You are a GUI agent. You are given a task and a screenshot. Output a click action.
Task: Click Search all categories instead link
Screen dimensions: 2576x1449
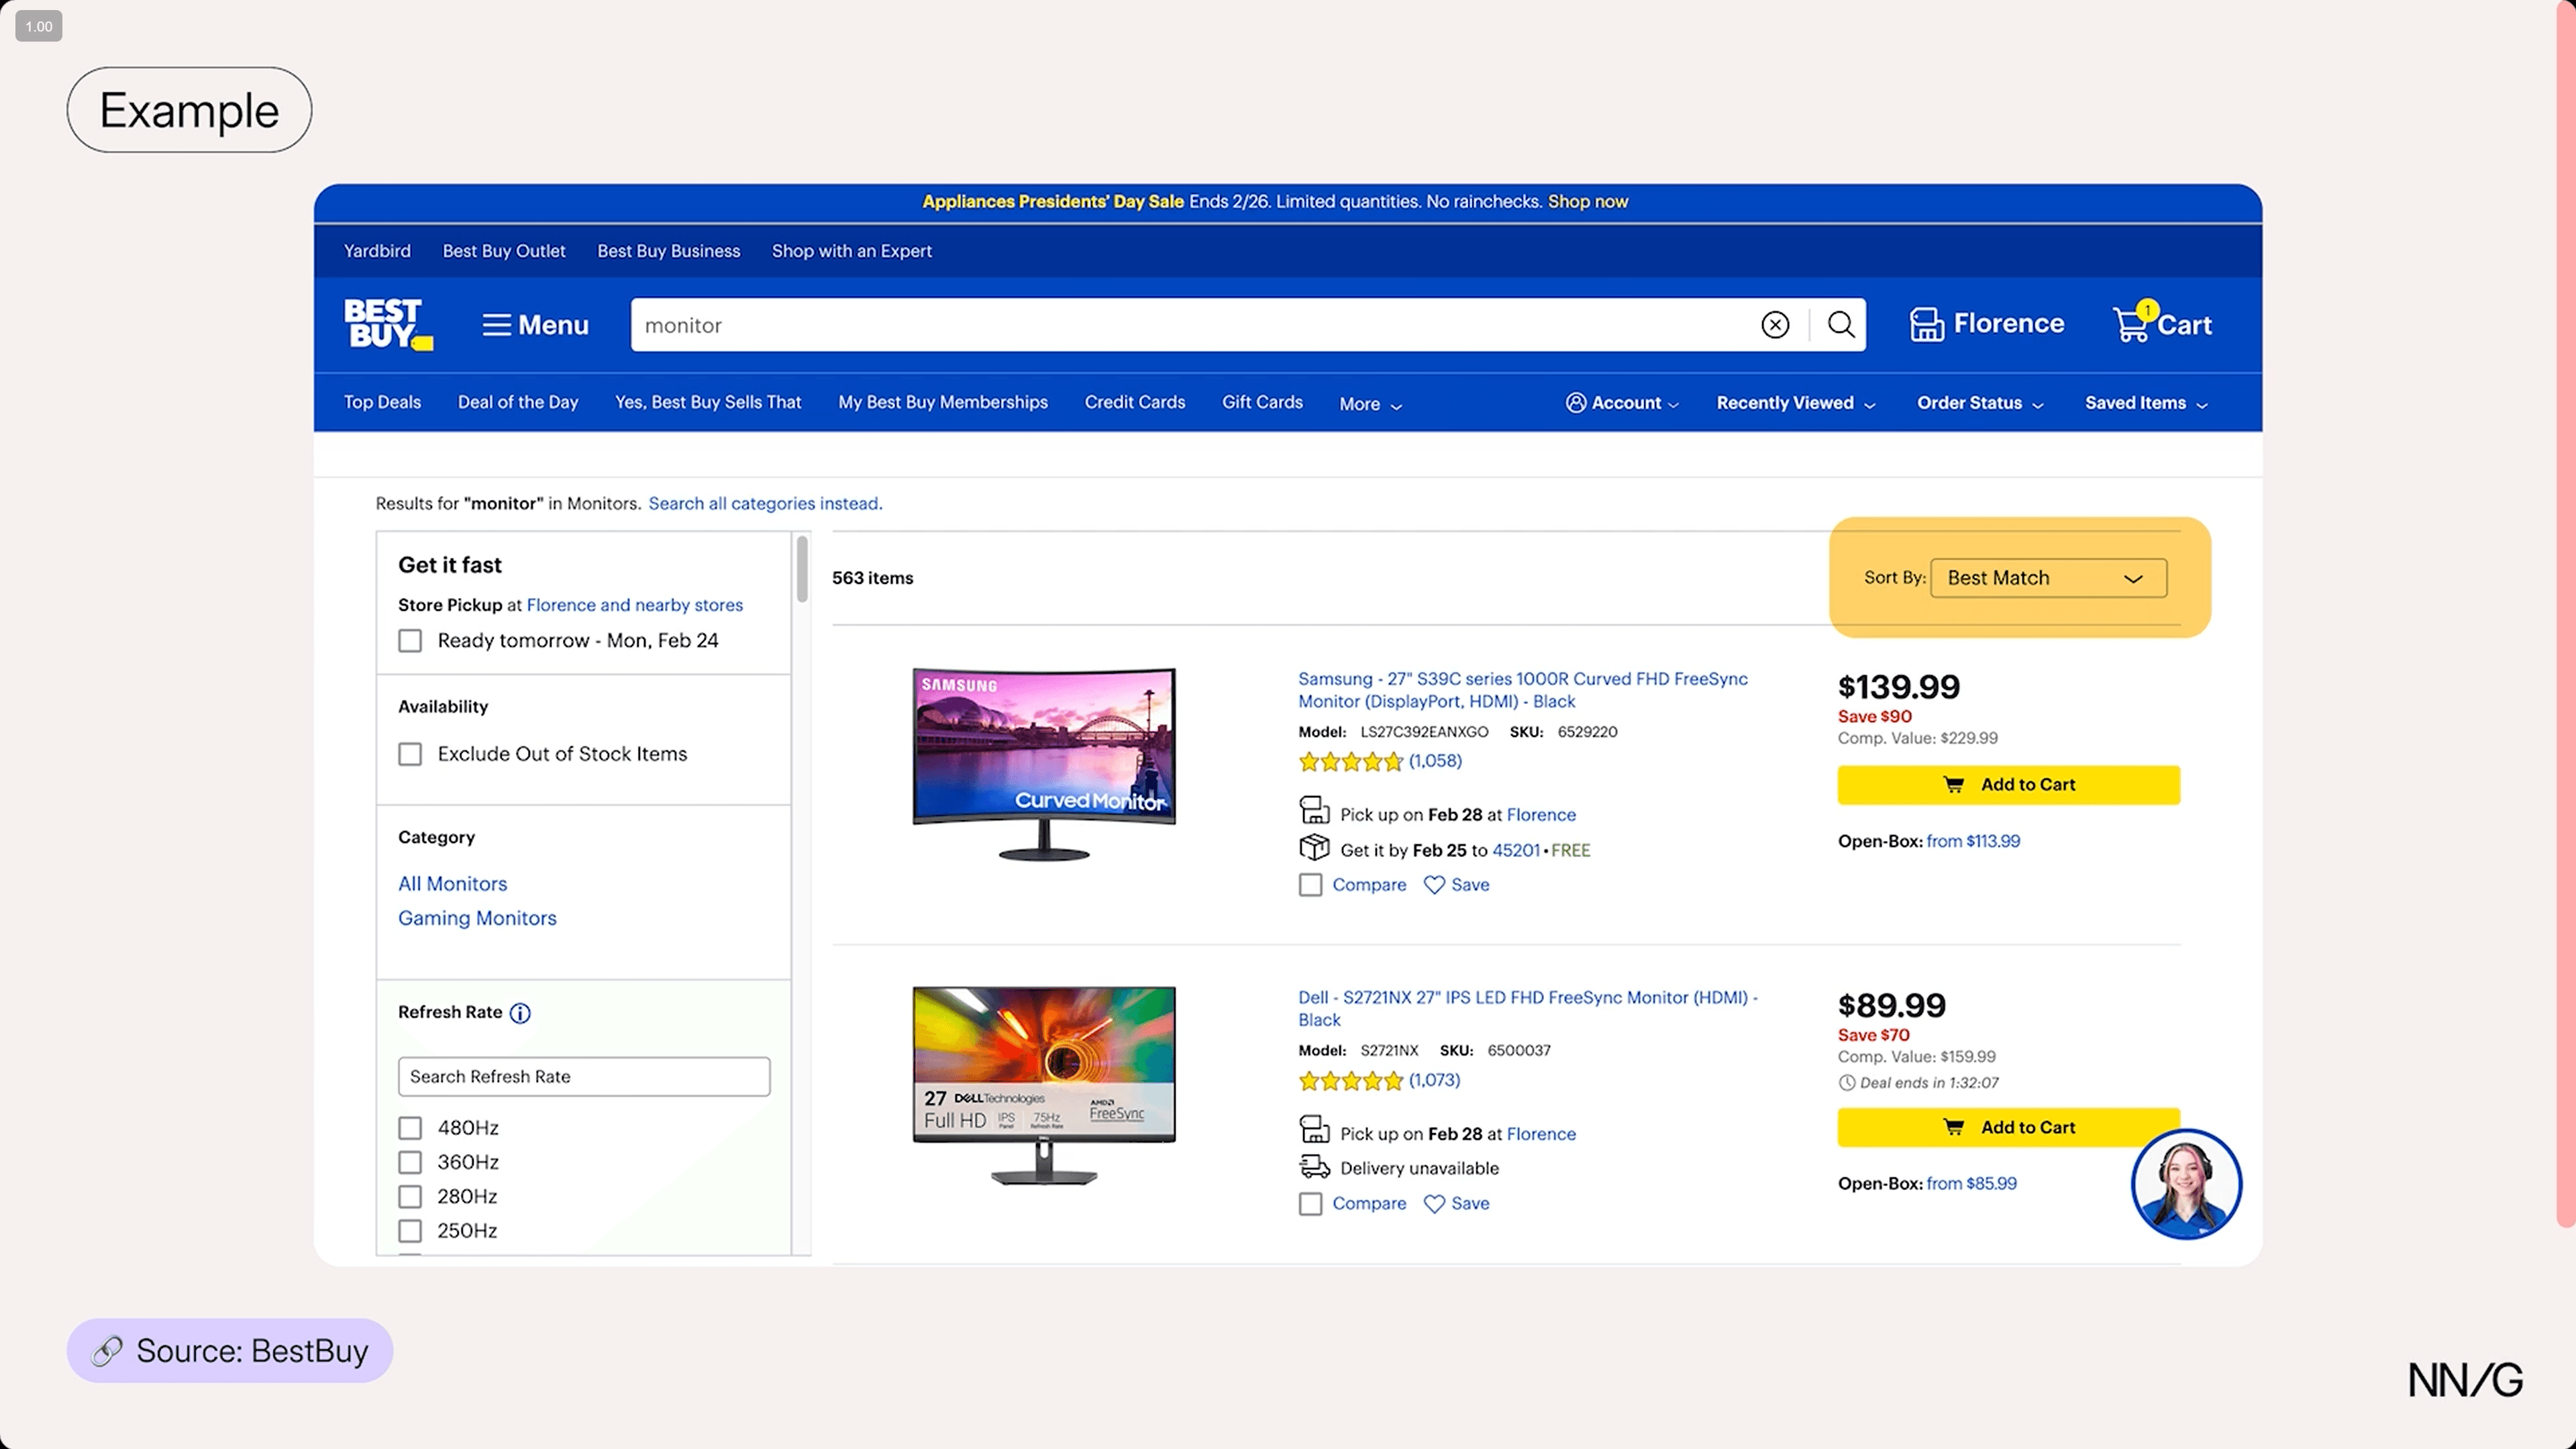tap(765, 503)
